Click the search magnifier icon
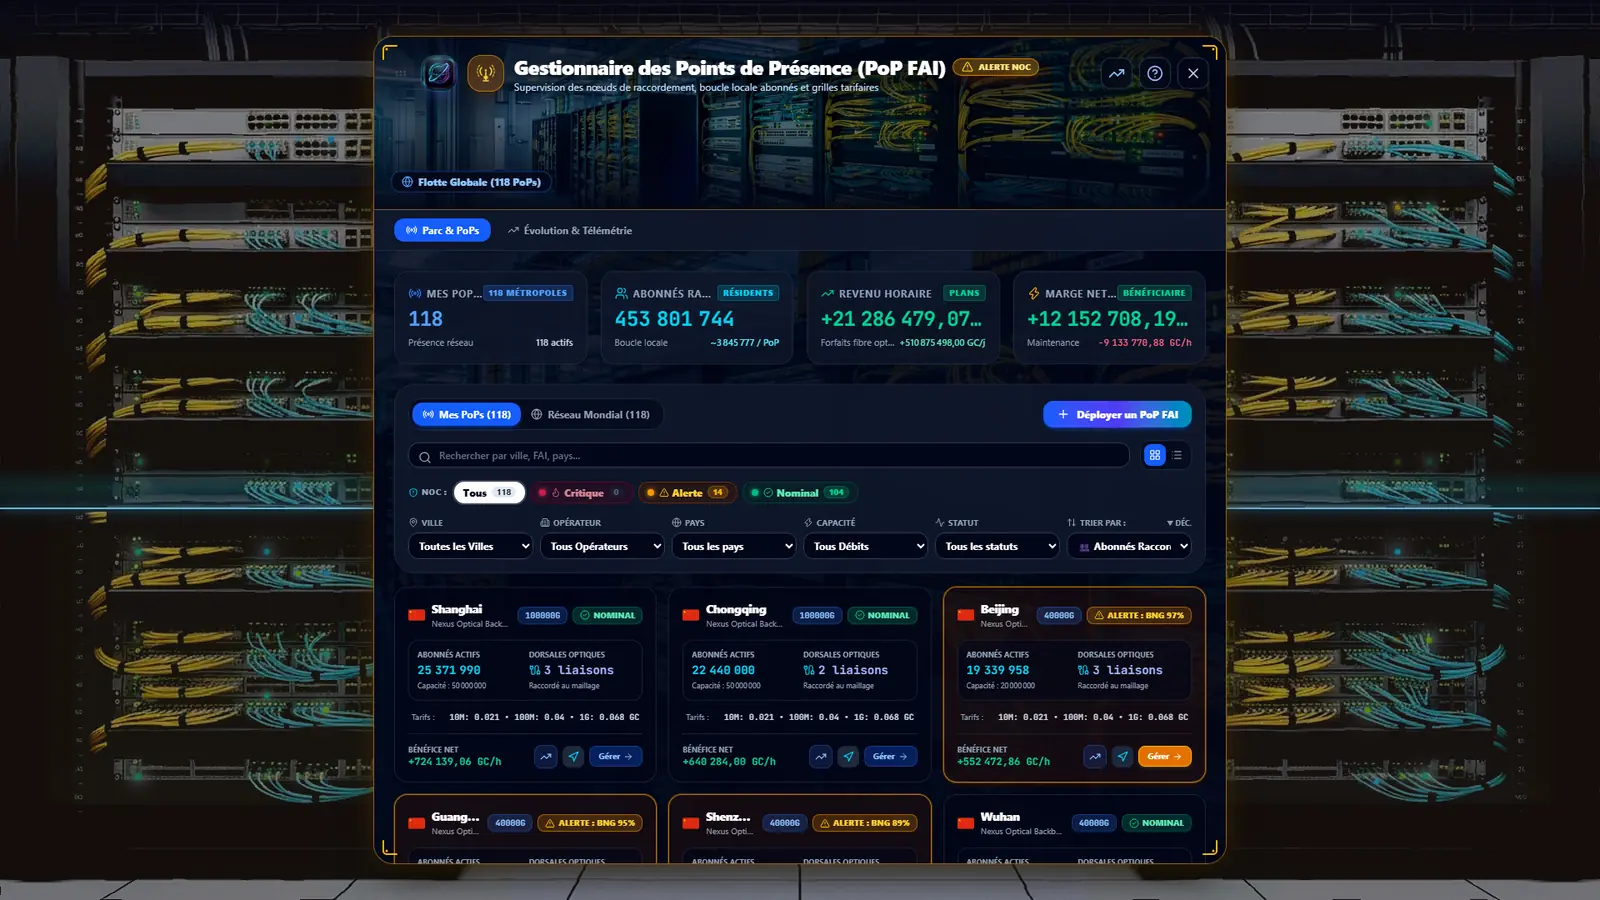1600x900 pixels. [x=425, y=456]
